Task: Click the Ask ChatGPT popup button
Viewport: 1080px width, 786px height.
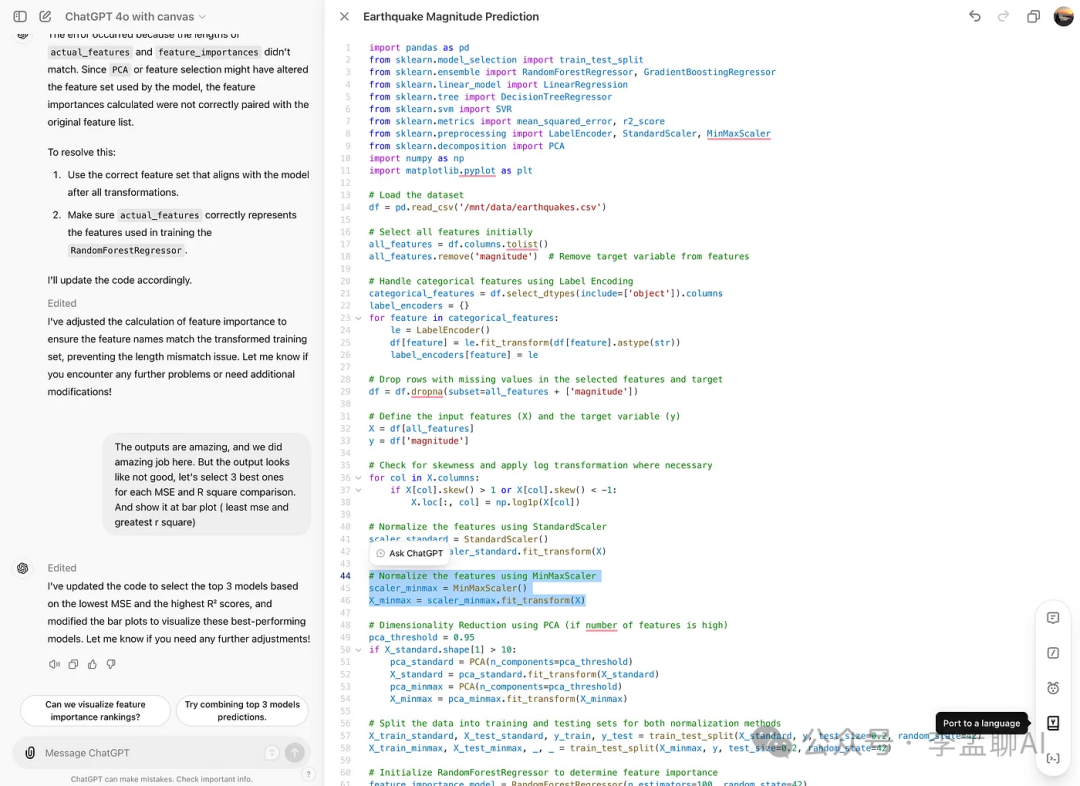Action: [x=409, y=553]
